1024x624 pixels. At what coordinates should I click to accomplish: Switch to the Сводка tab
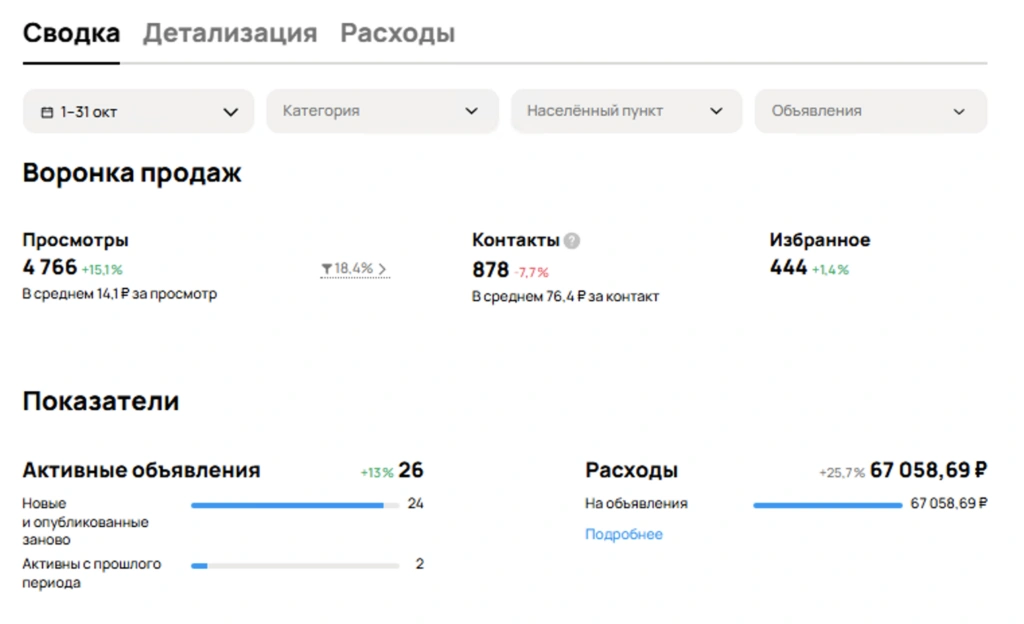[x=71, y=33]
